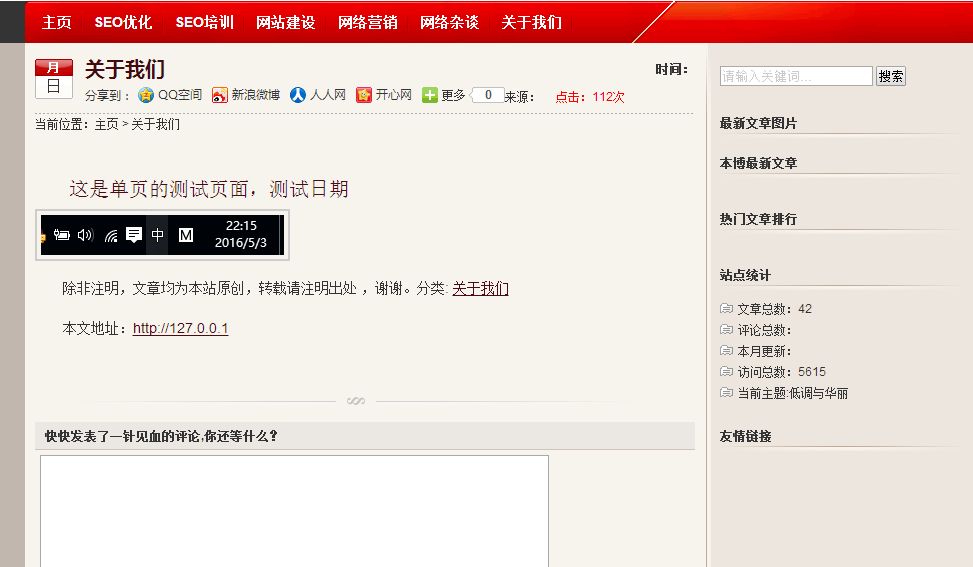Click the 主页 breadcrumb link
Screen dimensions: 973x567
tap(106, 125)
